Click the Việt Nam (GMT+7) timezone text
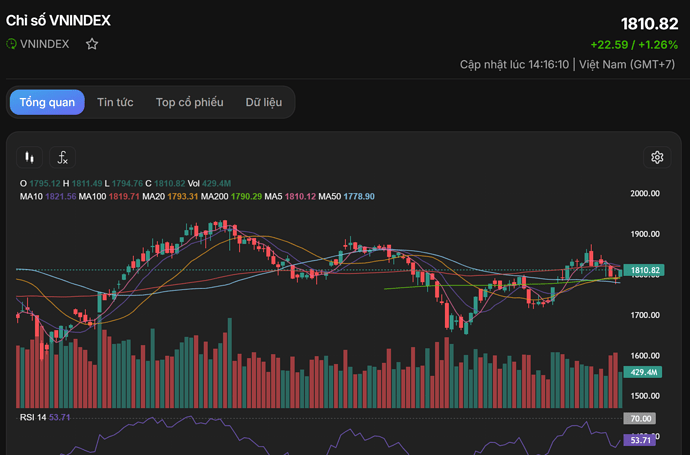 click(x=627, y=65)
